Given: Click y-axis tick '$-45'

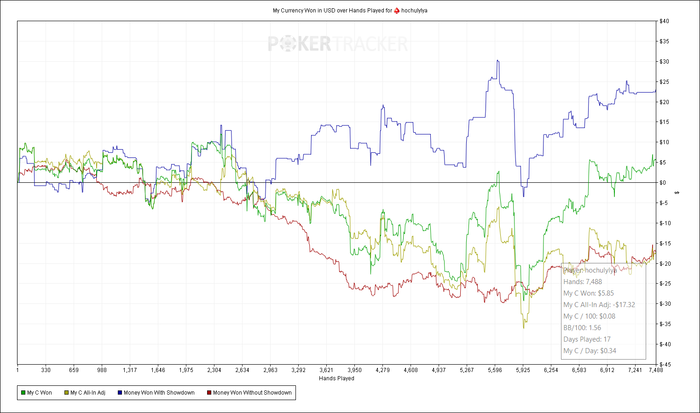Looking at the screenshot, I should point(664,364).
